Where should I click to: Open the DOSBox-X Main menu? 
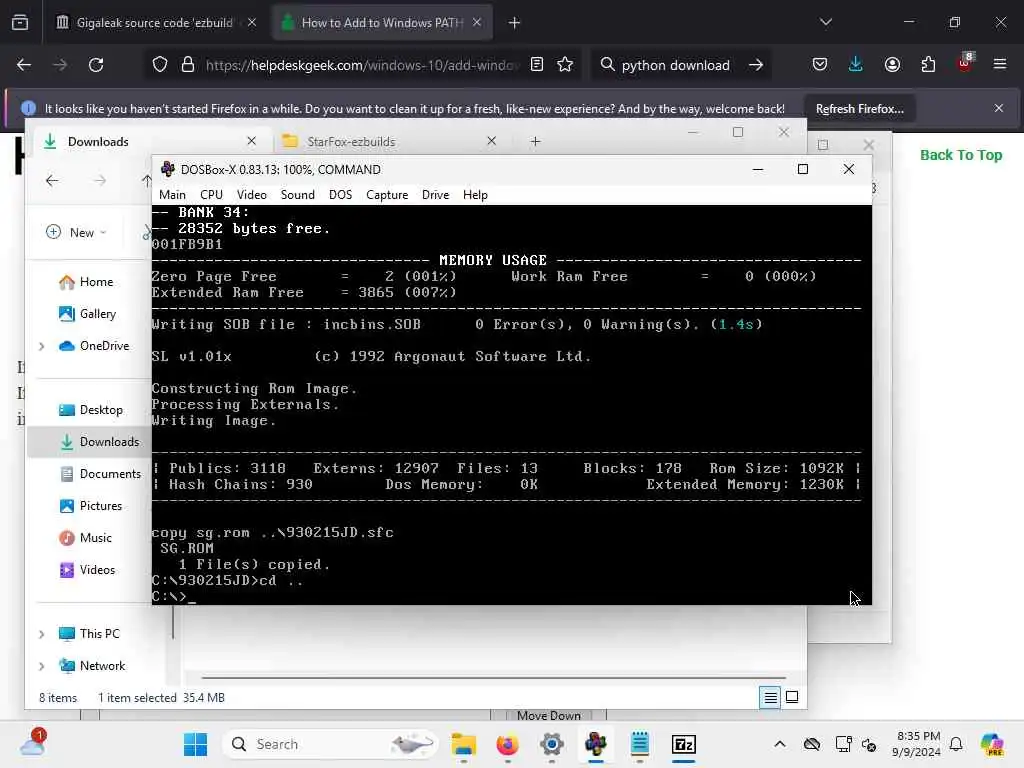(172, 195)
